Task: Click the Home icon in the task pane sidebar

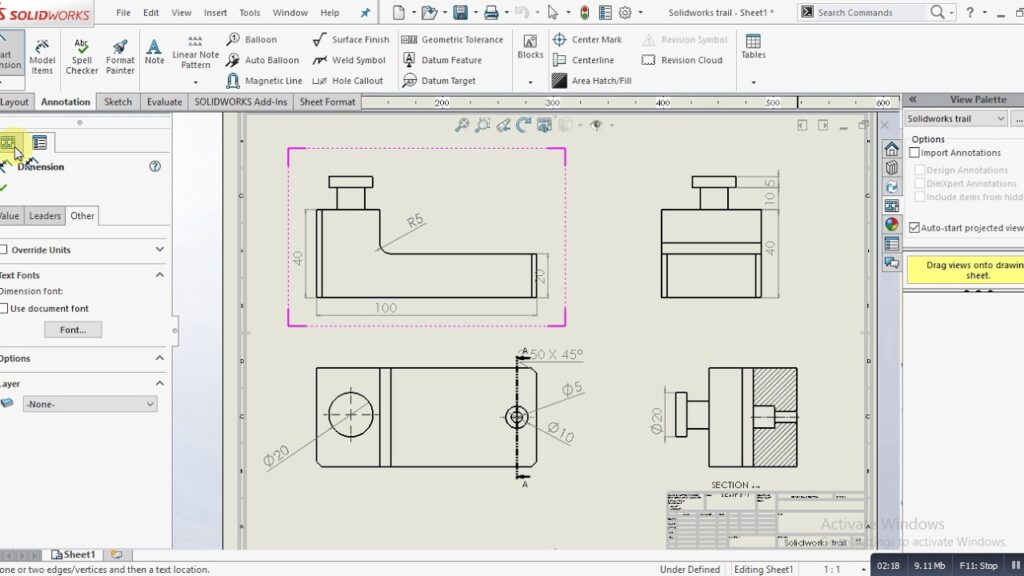Action: pyautogui.click(x=891, y=150)
